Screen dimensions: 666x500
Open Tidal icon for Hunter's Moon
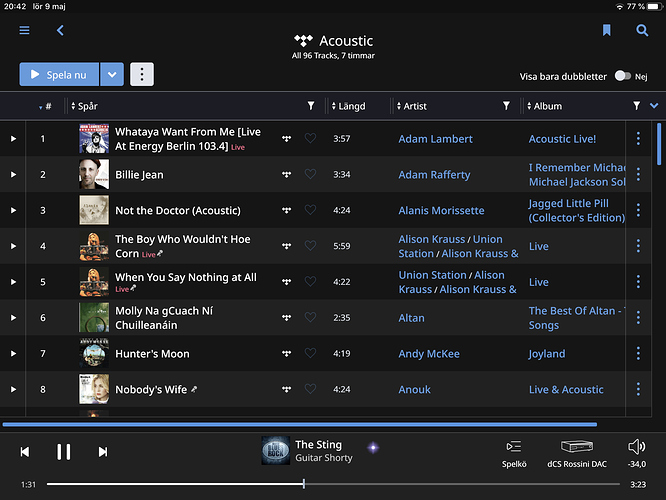(287, 353)
